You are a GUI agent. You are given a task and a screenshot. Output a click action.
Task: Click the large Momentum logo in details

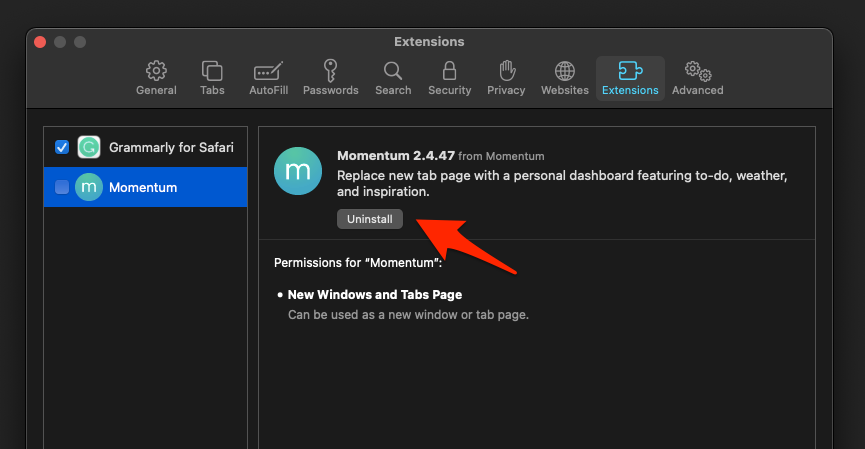298,172
